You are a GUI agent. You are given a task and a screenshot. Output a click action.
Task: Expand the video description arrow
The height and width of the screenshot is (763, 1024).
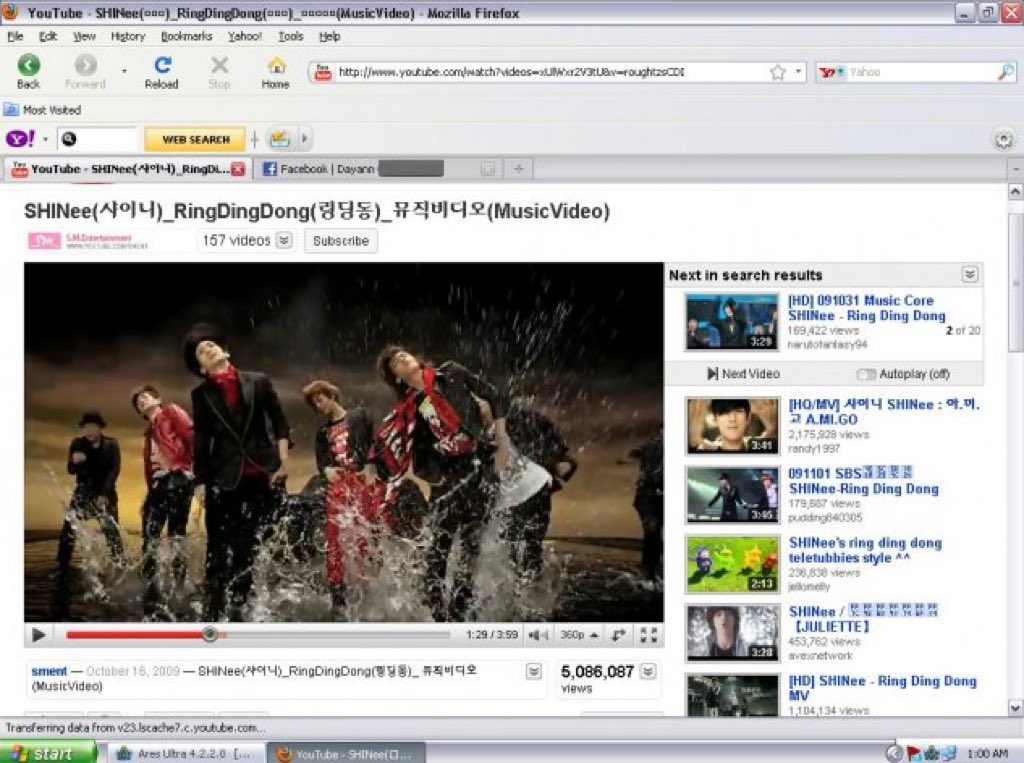534,672
